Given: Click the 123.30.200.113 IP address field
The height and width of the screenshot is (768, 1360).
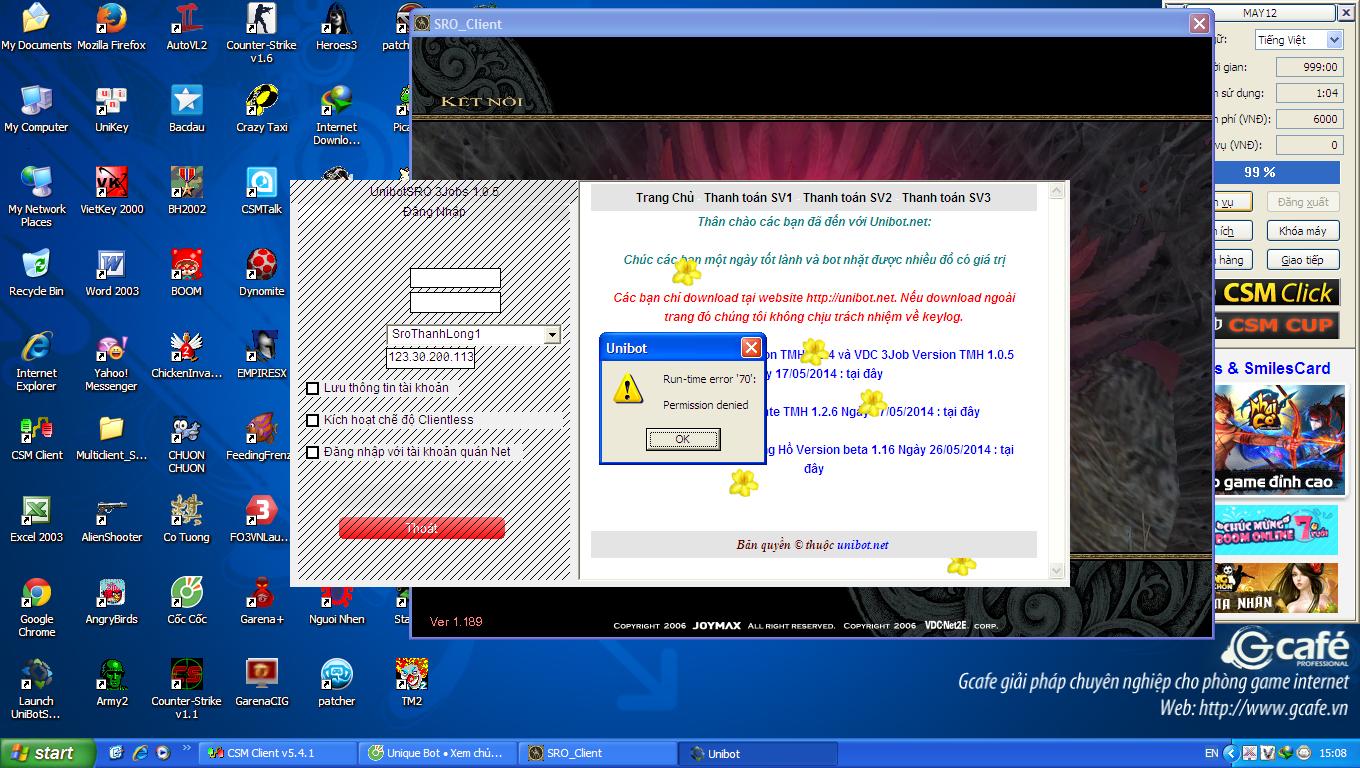Looking at the screenshot, I should [x=431, y=357].
